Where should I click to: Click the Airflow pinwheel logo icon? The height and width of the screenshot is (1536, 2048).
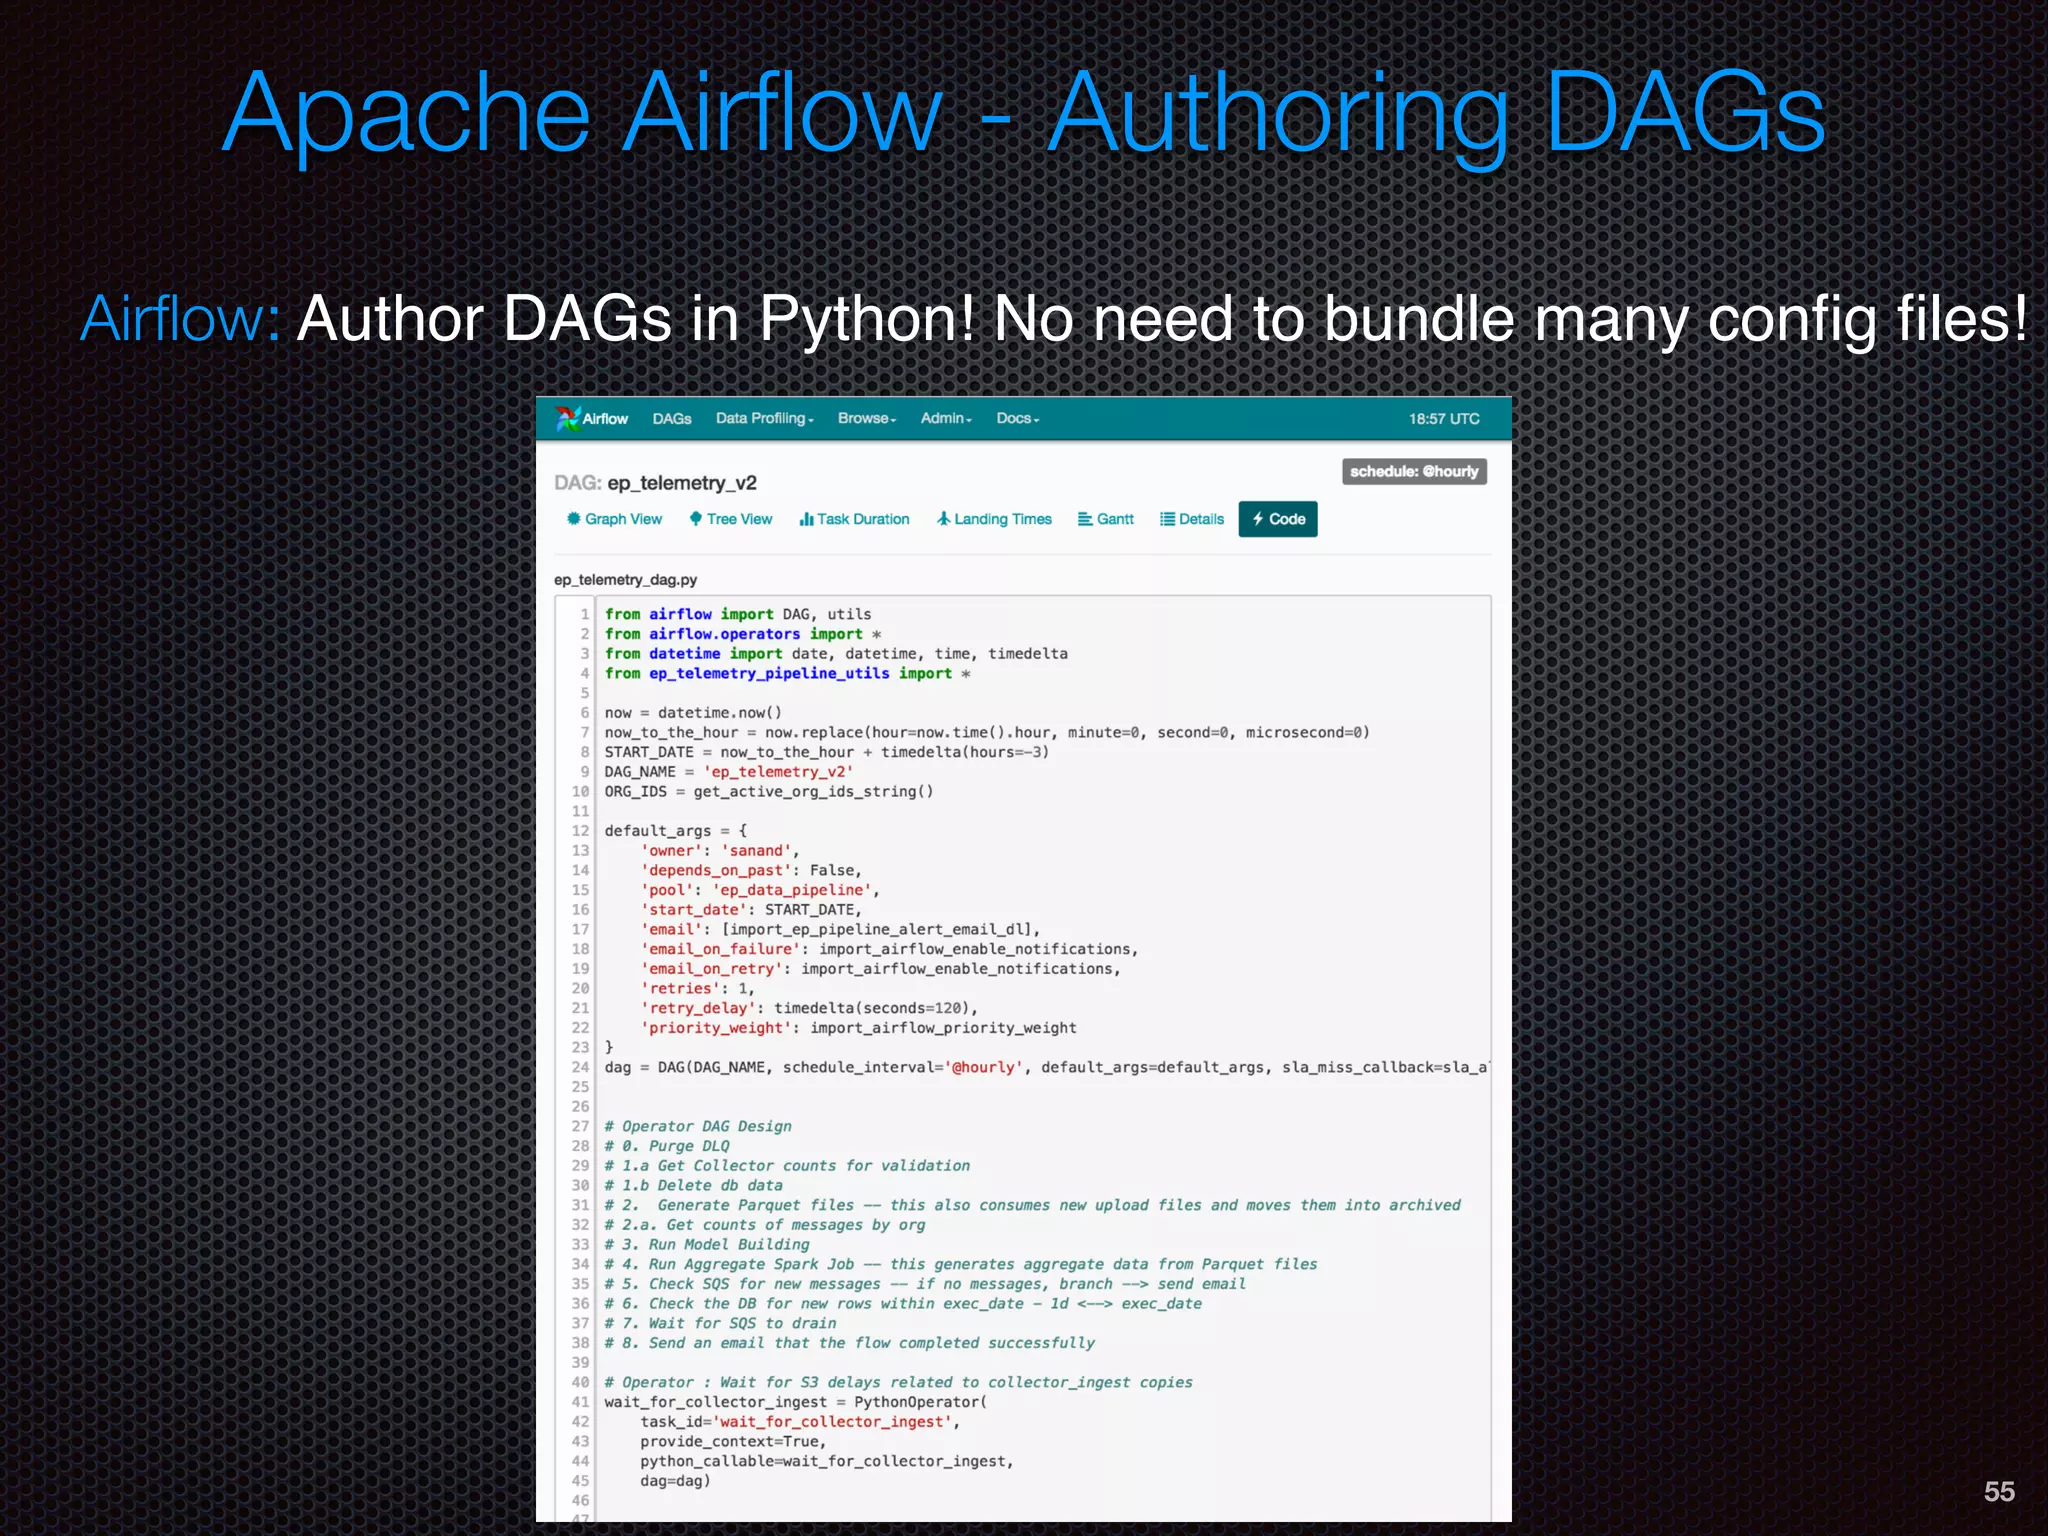568,418
